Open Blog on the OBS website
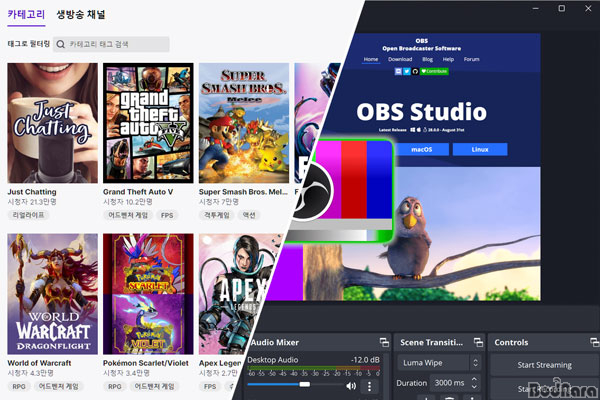The image size is (600, 400). [427, 59]
